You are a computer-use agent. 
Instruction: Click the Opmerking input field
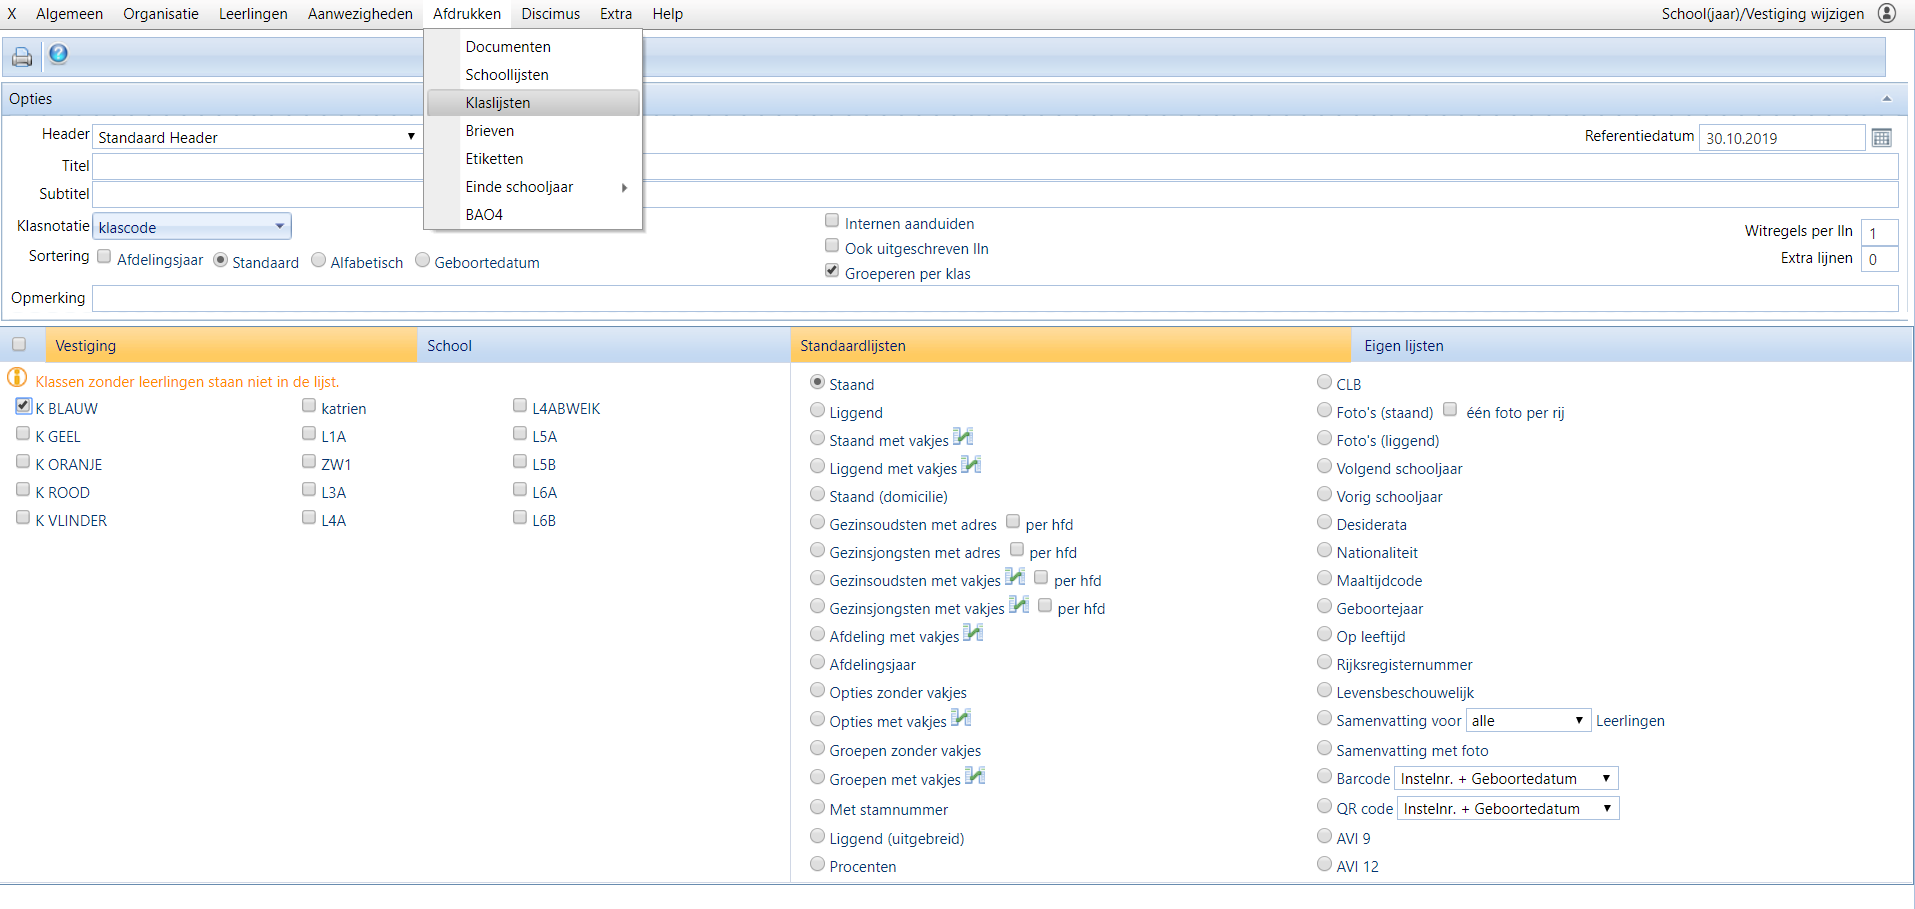(995, 298)
